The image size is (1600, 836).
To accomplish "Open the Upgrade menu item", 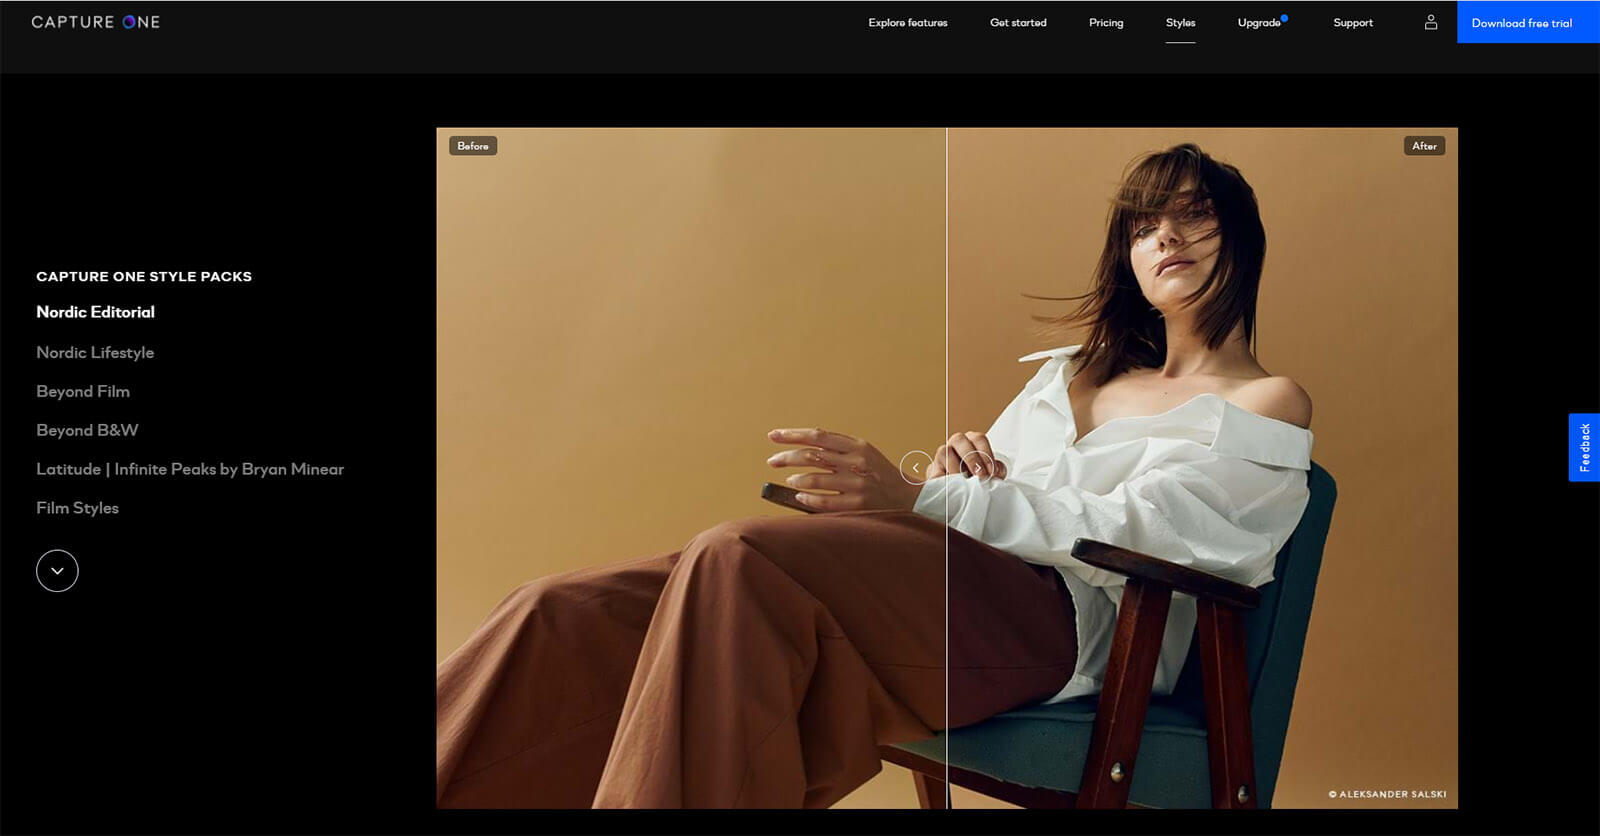I will point(1259,22).
